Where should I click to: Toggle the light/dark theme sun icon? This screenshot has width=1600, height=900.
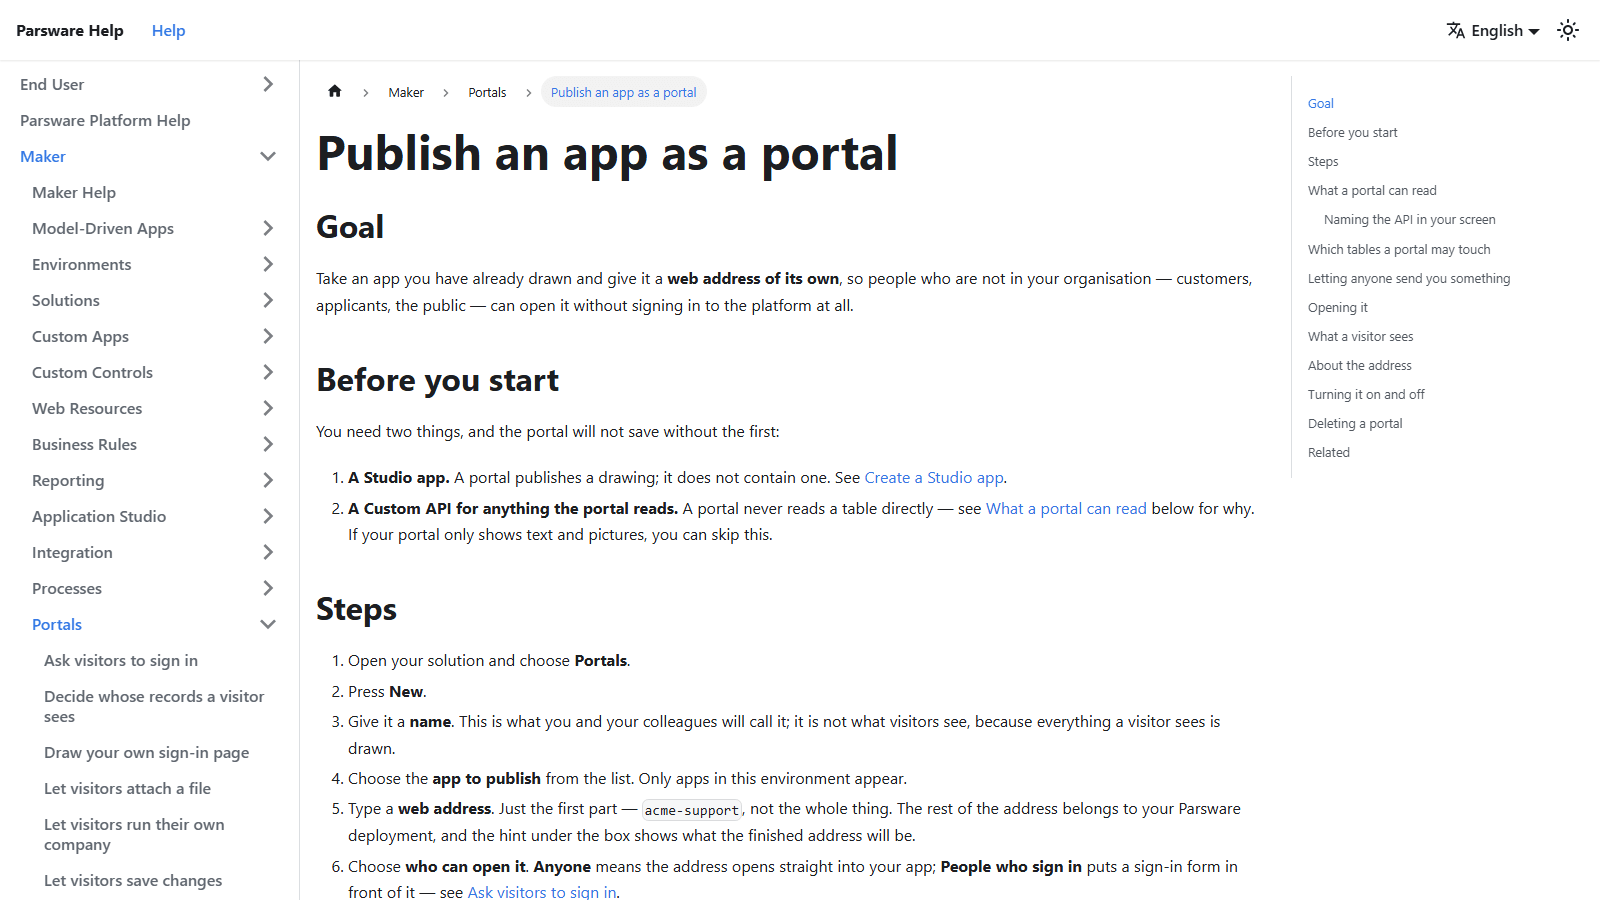(1568, 30)
